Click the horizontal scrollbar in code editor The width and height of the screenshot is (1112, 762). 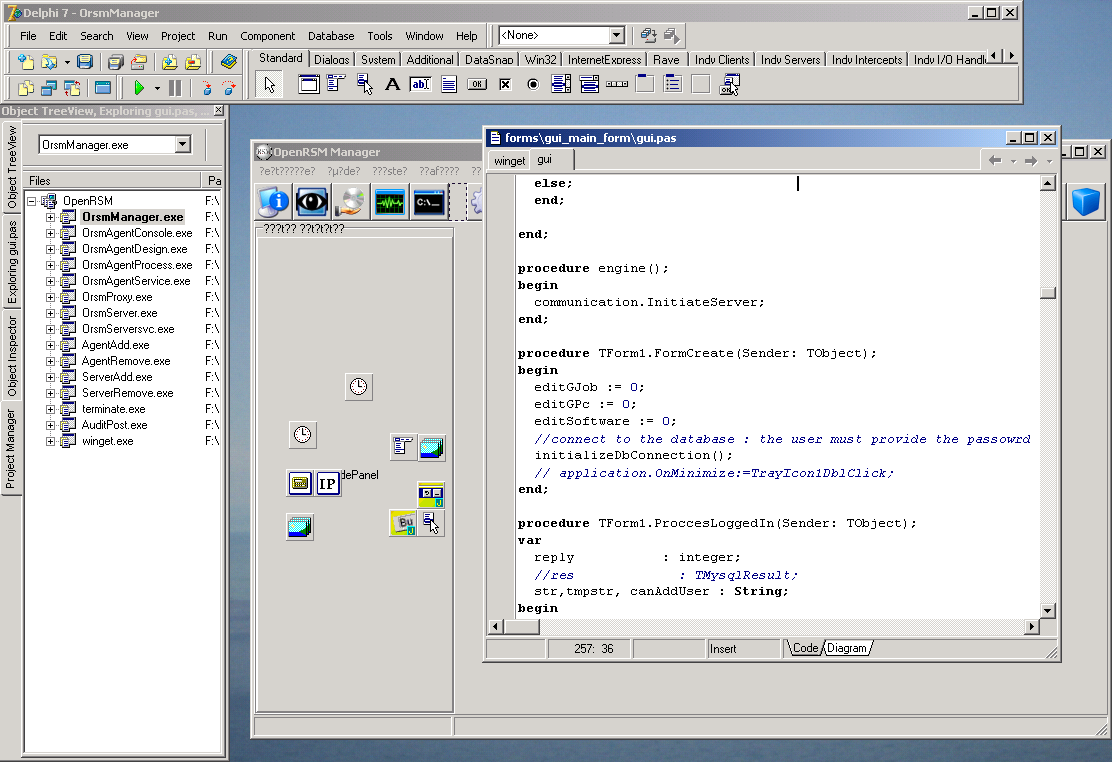pos(763,626)
